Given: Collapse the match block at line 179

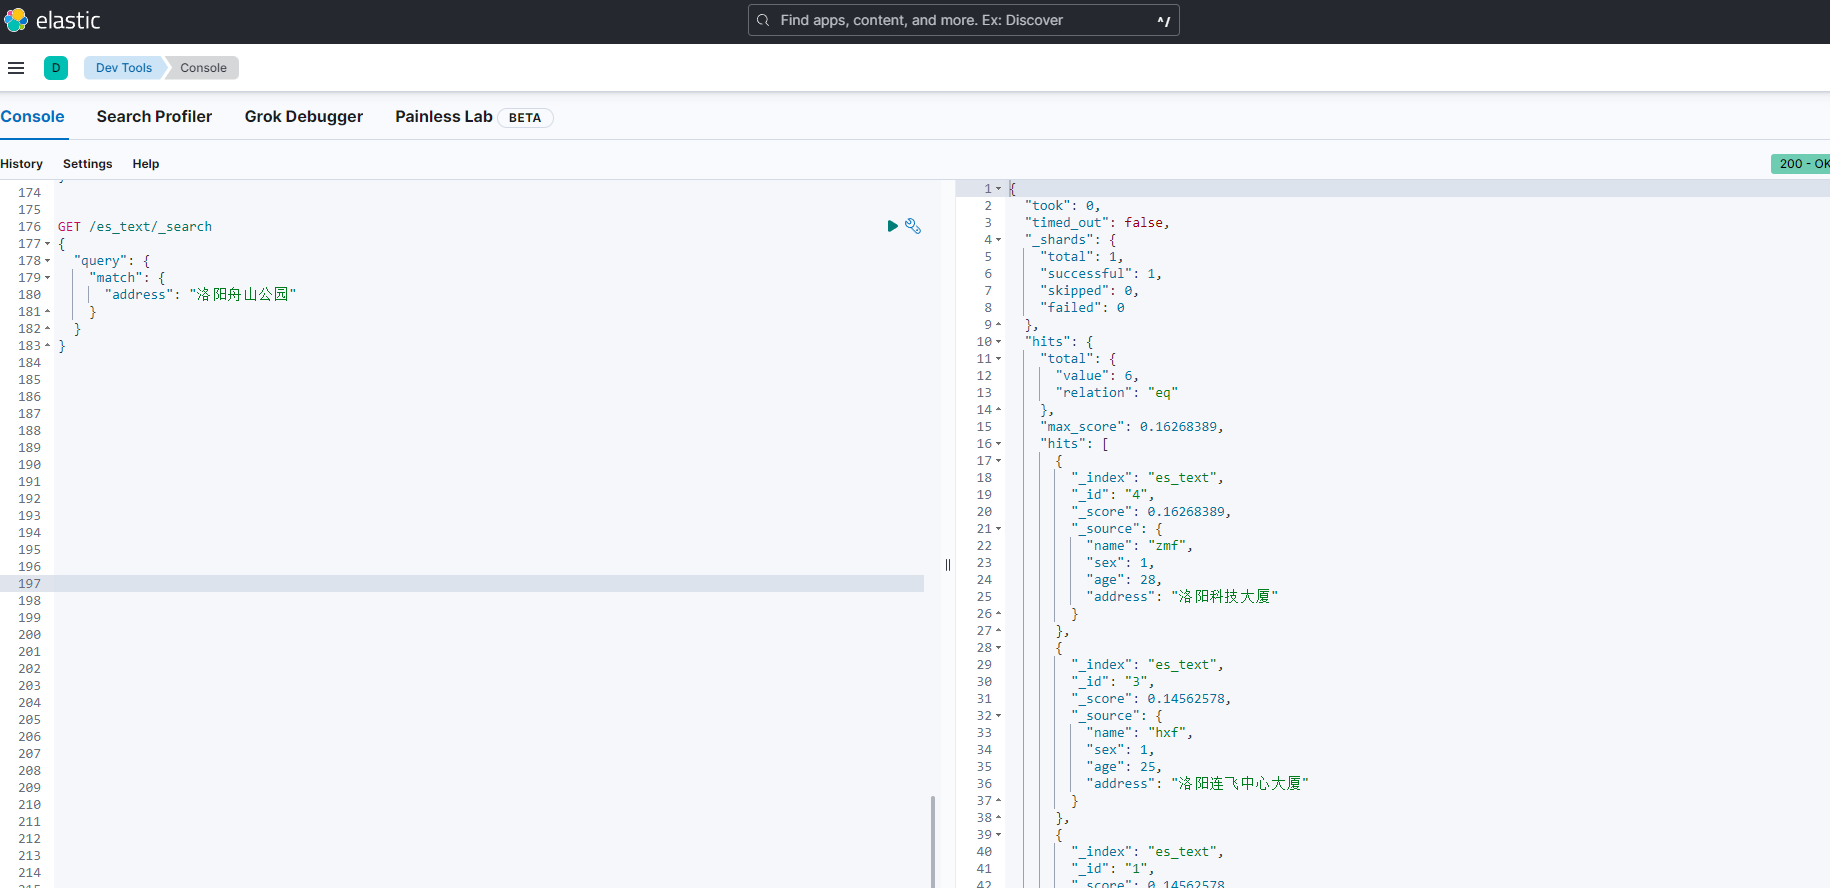Looking at the screenshot, I should (47, 278).
